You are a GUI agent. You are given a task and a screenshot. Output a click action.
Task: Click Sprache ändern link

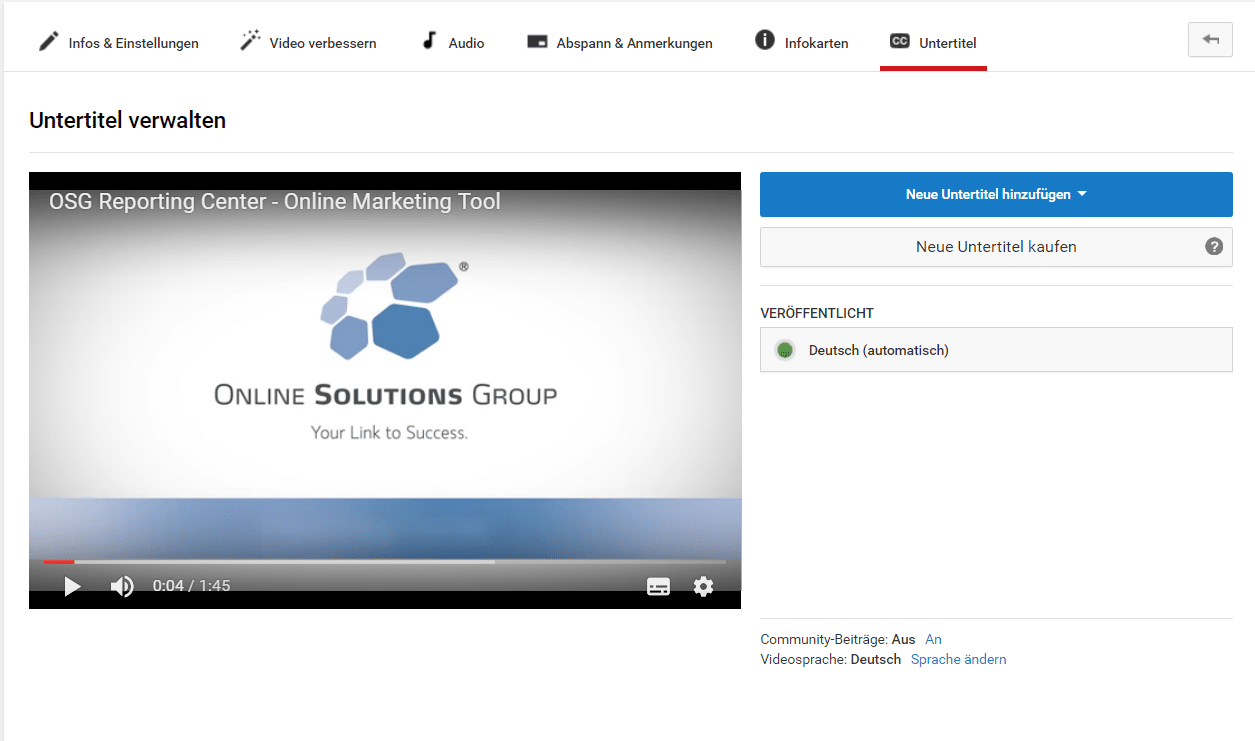pos(958,659)
